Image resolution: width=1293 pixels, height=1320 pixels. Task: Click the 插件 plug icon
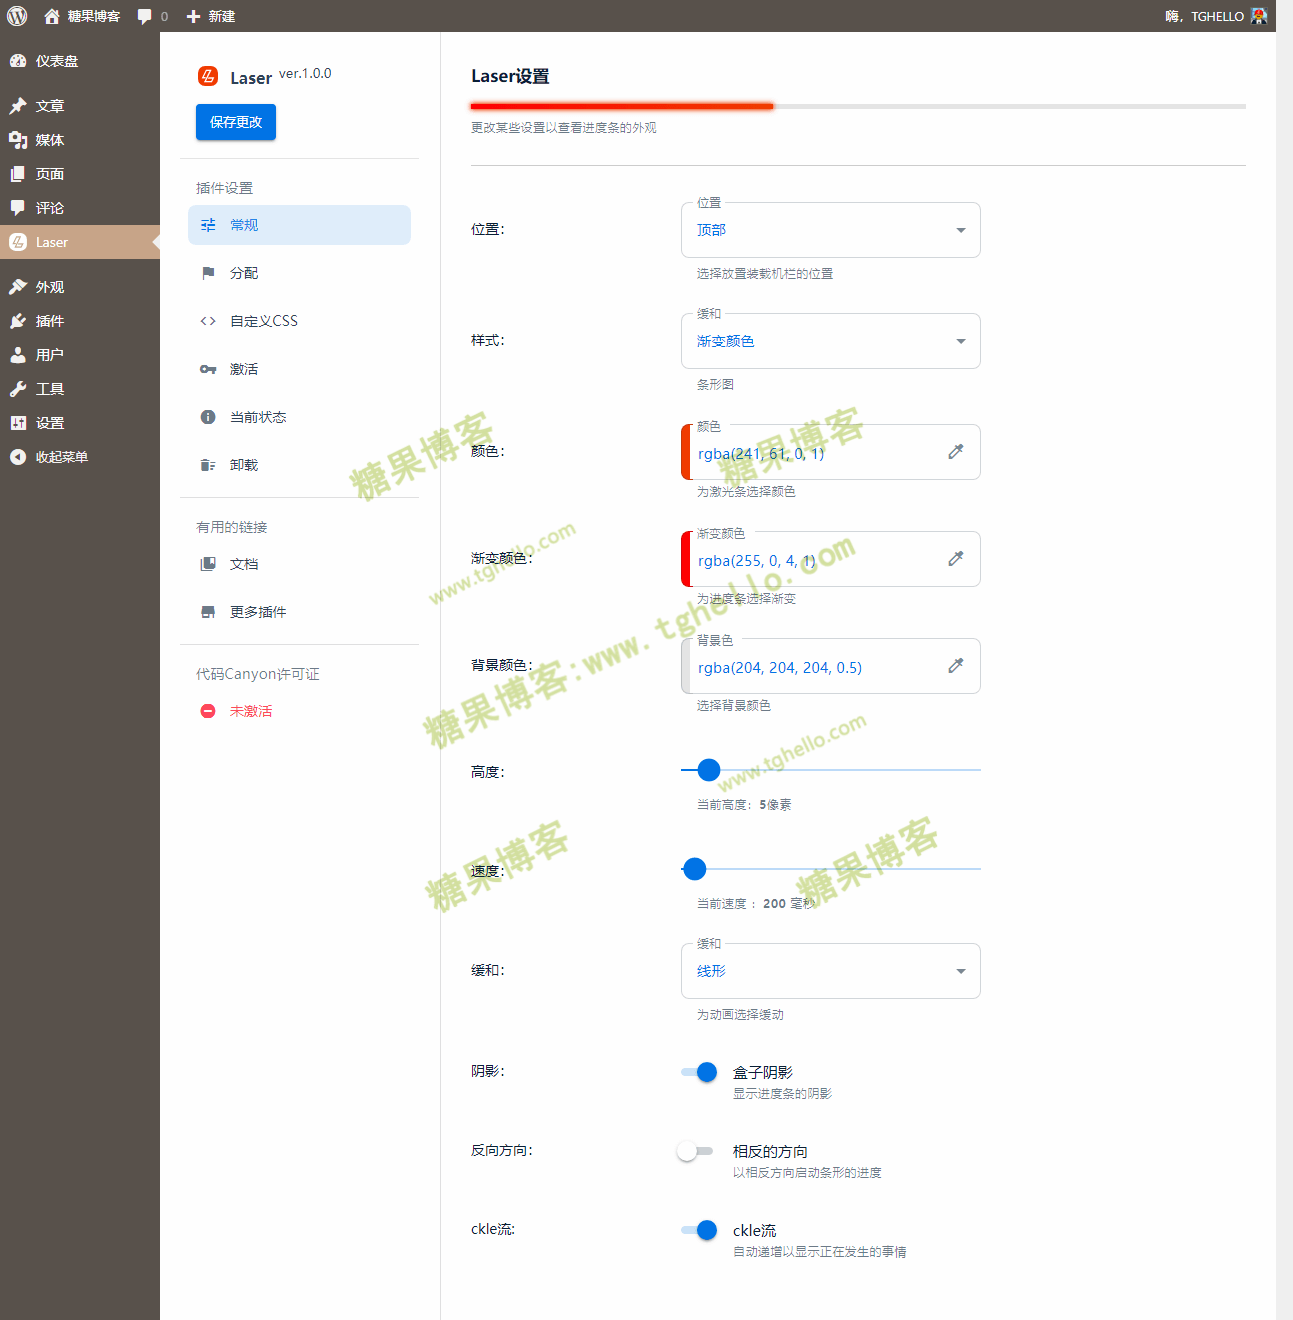[18, 321]
